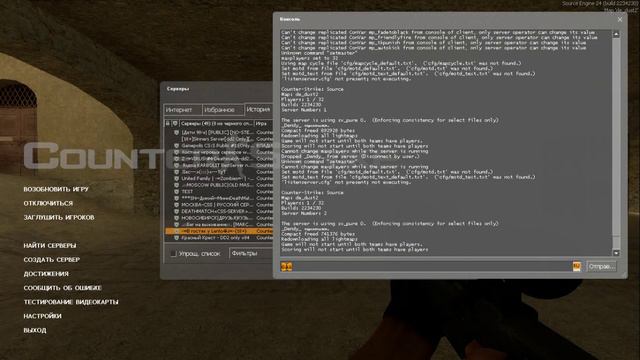
Task: Click the Серверы window title bar
Action: [217, 89]
